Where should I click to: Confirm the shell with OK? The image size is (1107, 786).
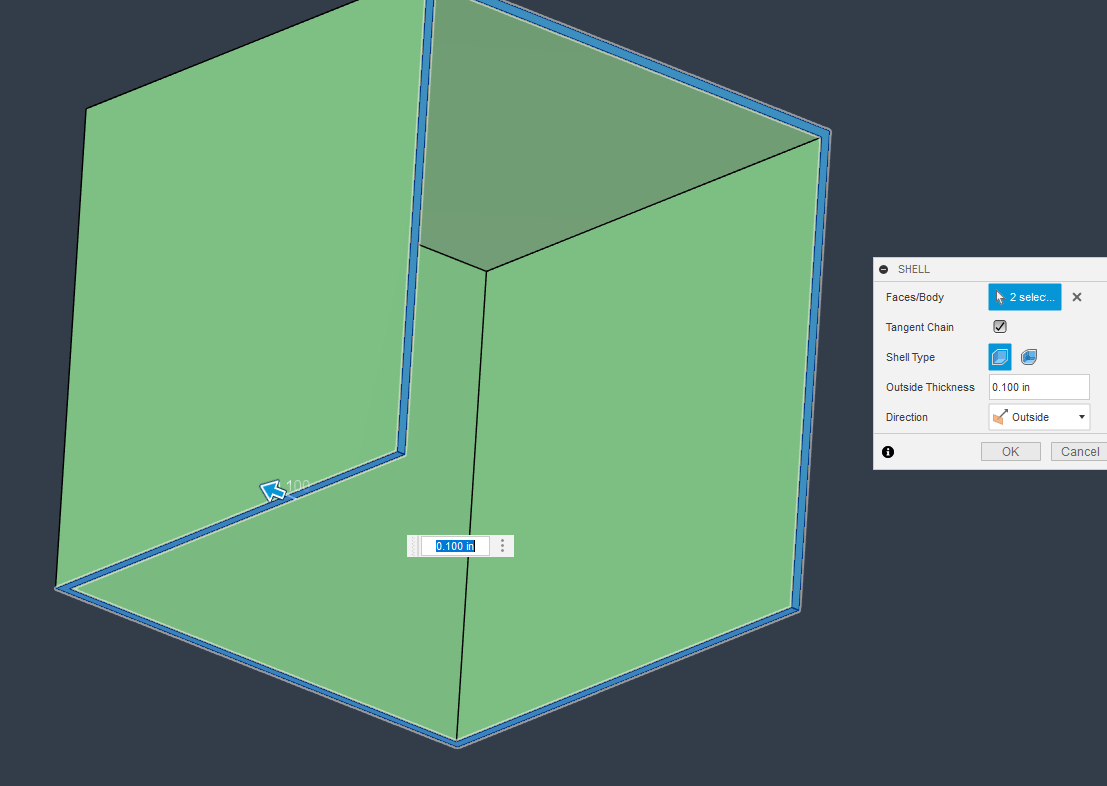(x=1010, y=451)
